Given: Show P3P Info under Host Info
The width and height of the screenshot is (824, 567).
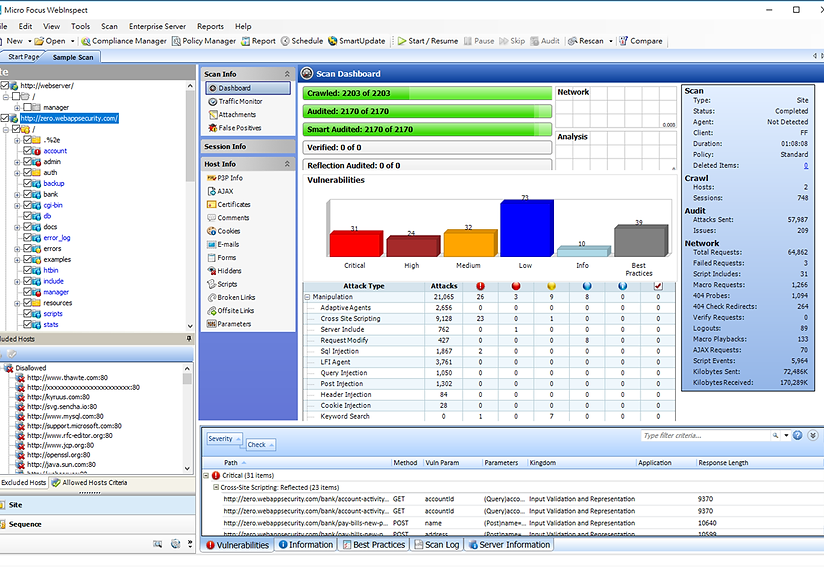Looking at the screenshot, I should [x=225, y=178].
